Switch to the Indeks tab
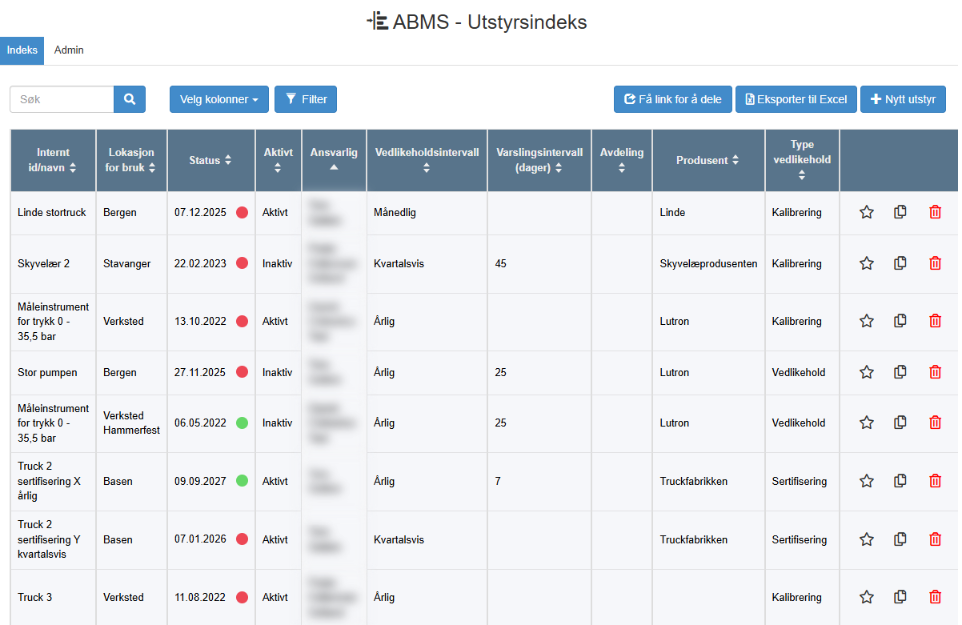 click(x=22, y=50)
